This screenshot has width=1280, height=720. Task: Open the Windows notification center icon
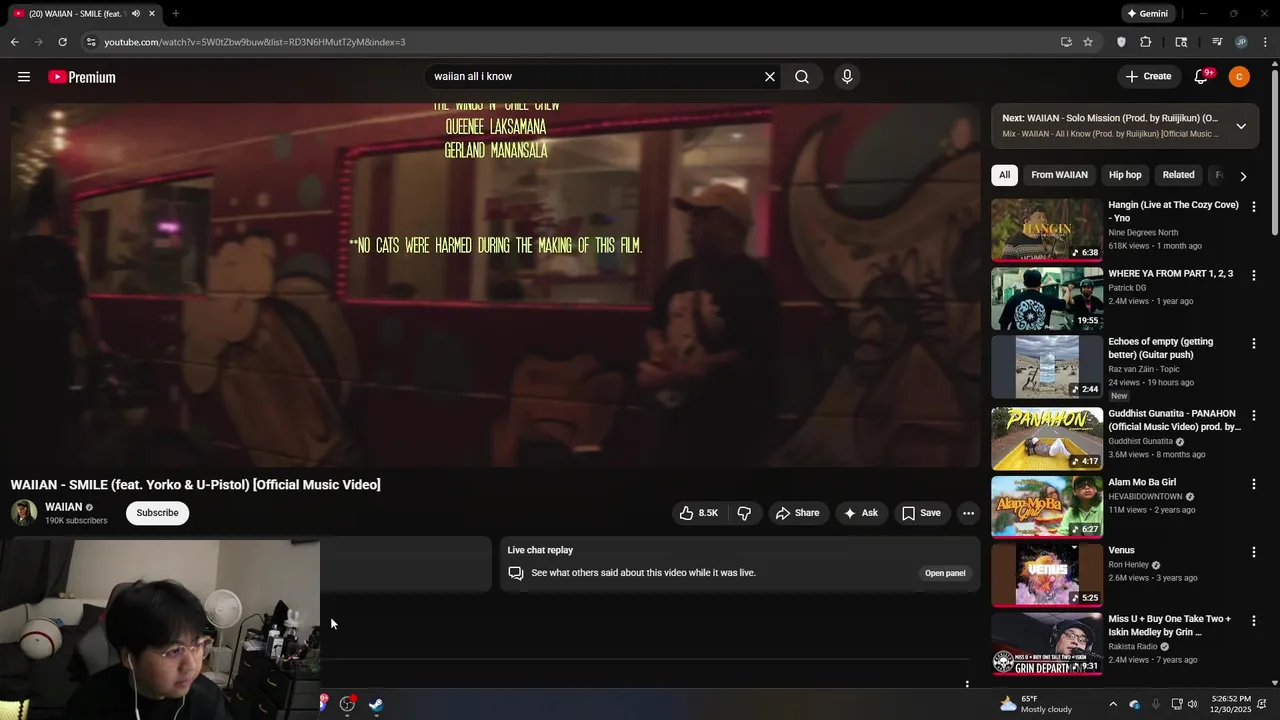tap(1262, 704)
